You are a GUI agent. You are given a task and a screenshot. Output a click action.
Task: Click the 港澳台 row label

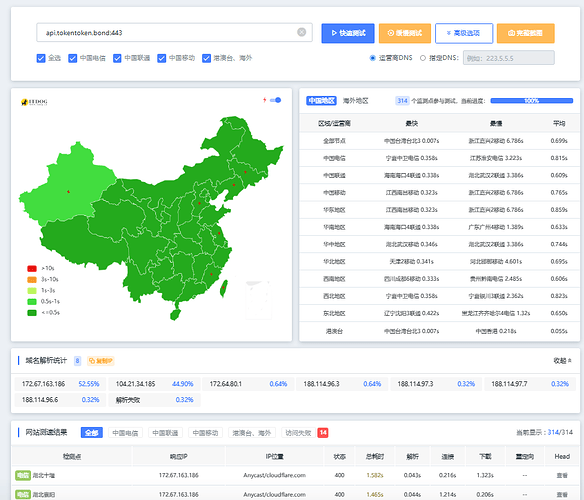(334, 331)
